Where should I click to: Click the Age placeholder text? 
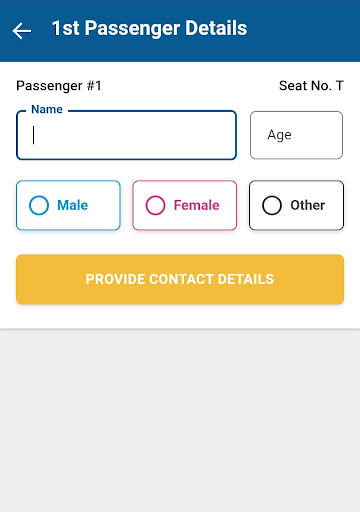[279, 135]
